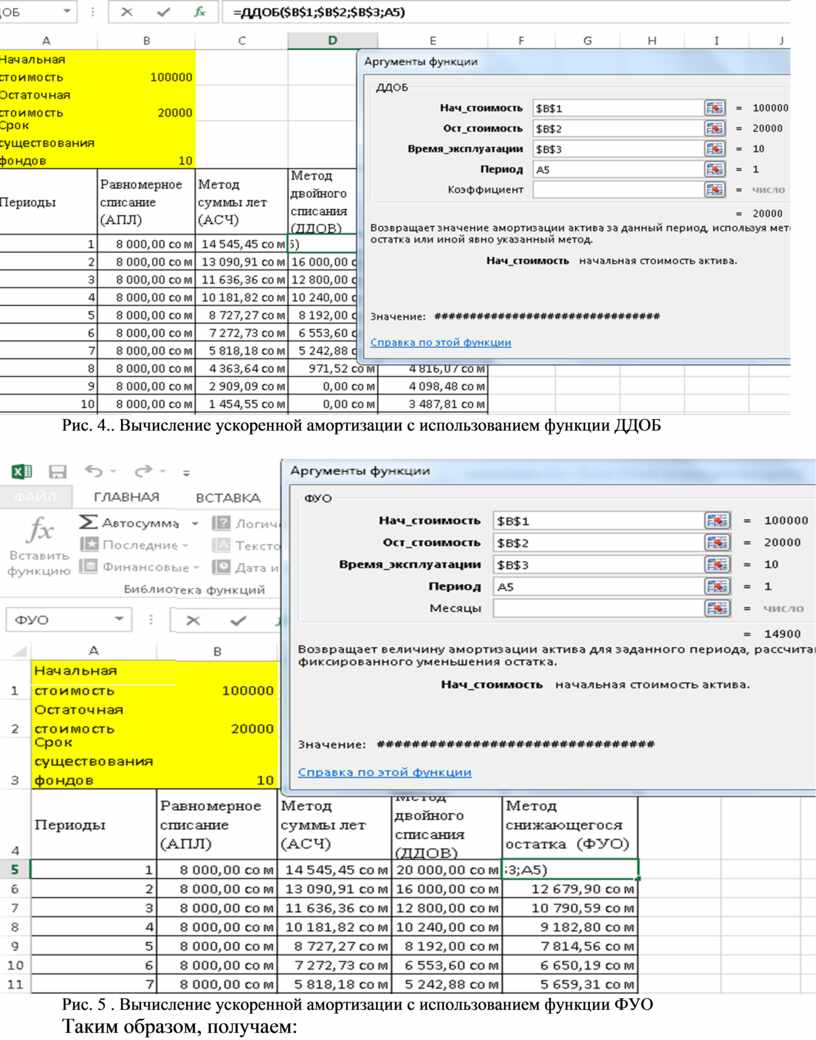This screenshot has height=1040, width=816.
Task: Select cell with 971,52 сом
Action: point(332,368)
